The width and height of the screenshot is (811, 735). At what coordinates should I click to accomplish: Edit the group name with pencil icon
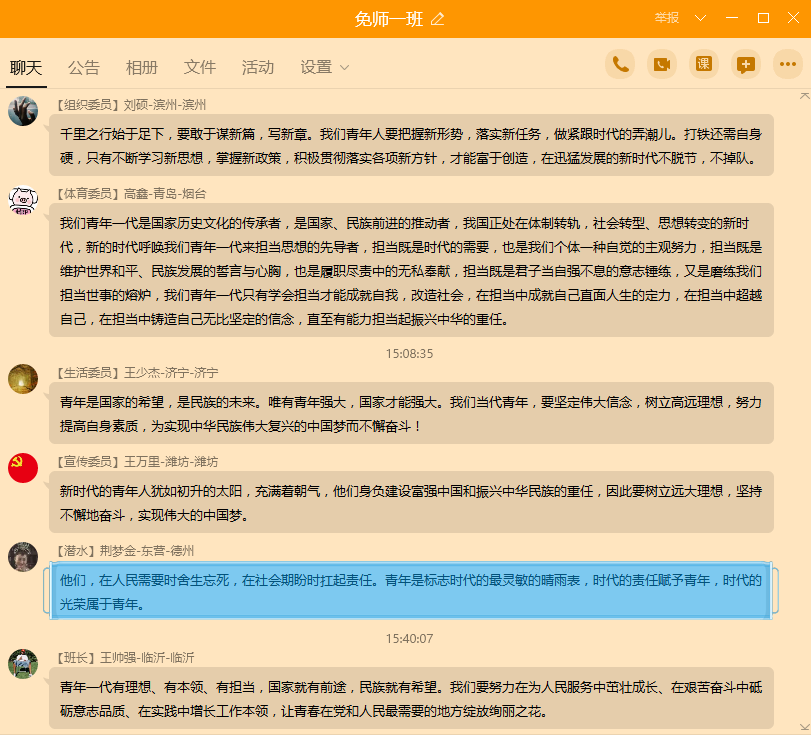[x=437, y=19]
